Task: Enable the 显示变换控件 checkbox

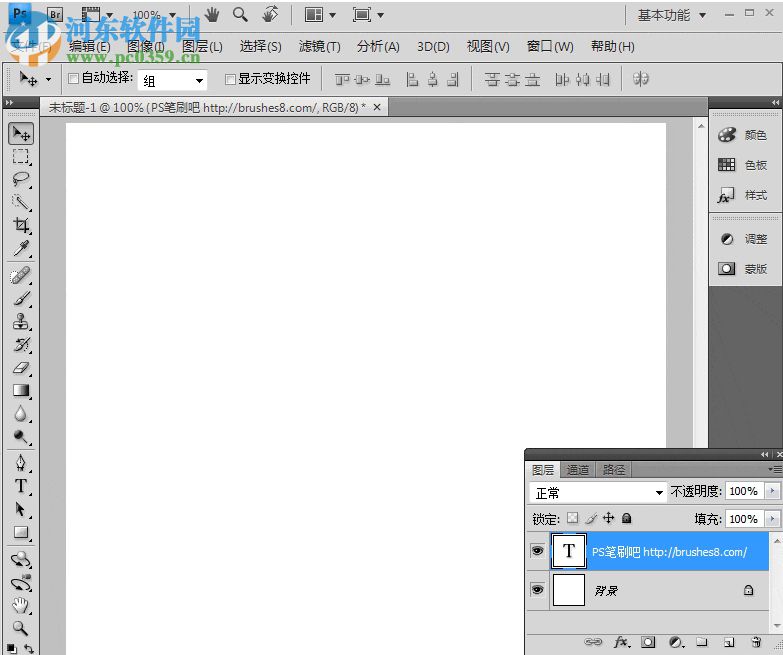Action: pyautogui.click(x=230, y=79)
